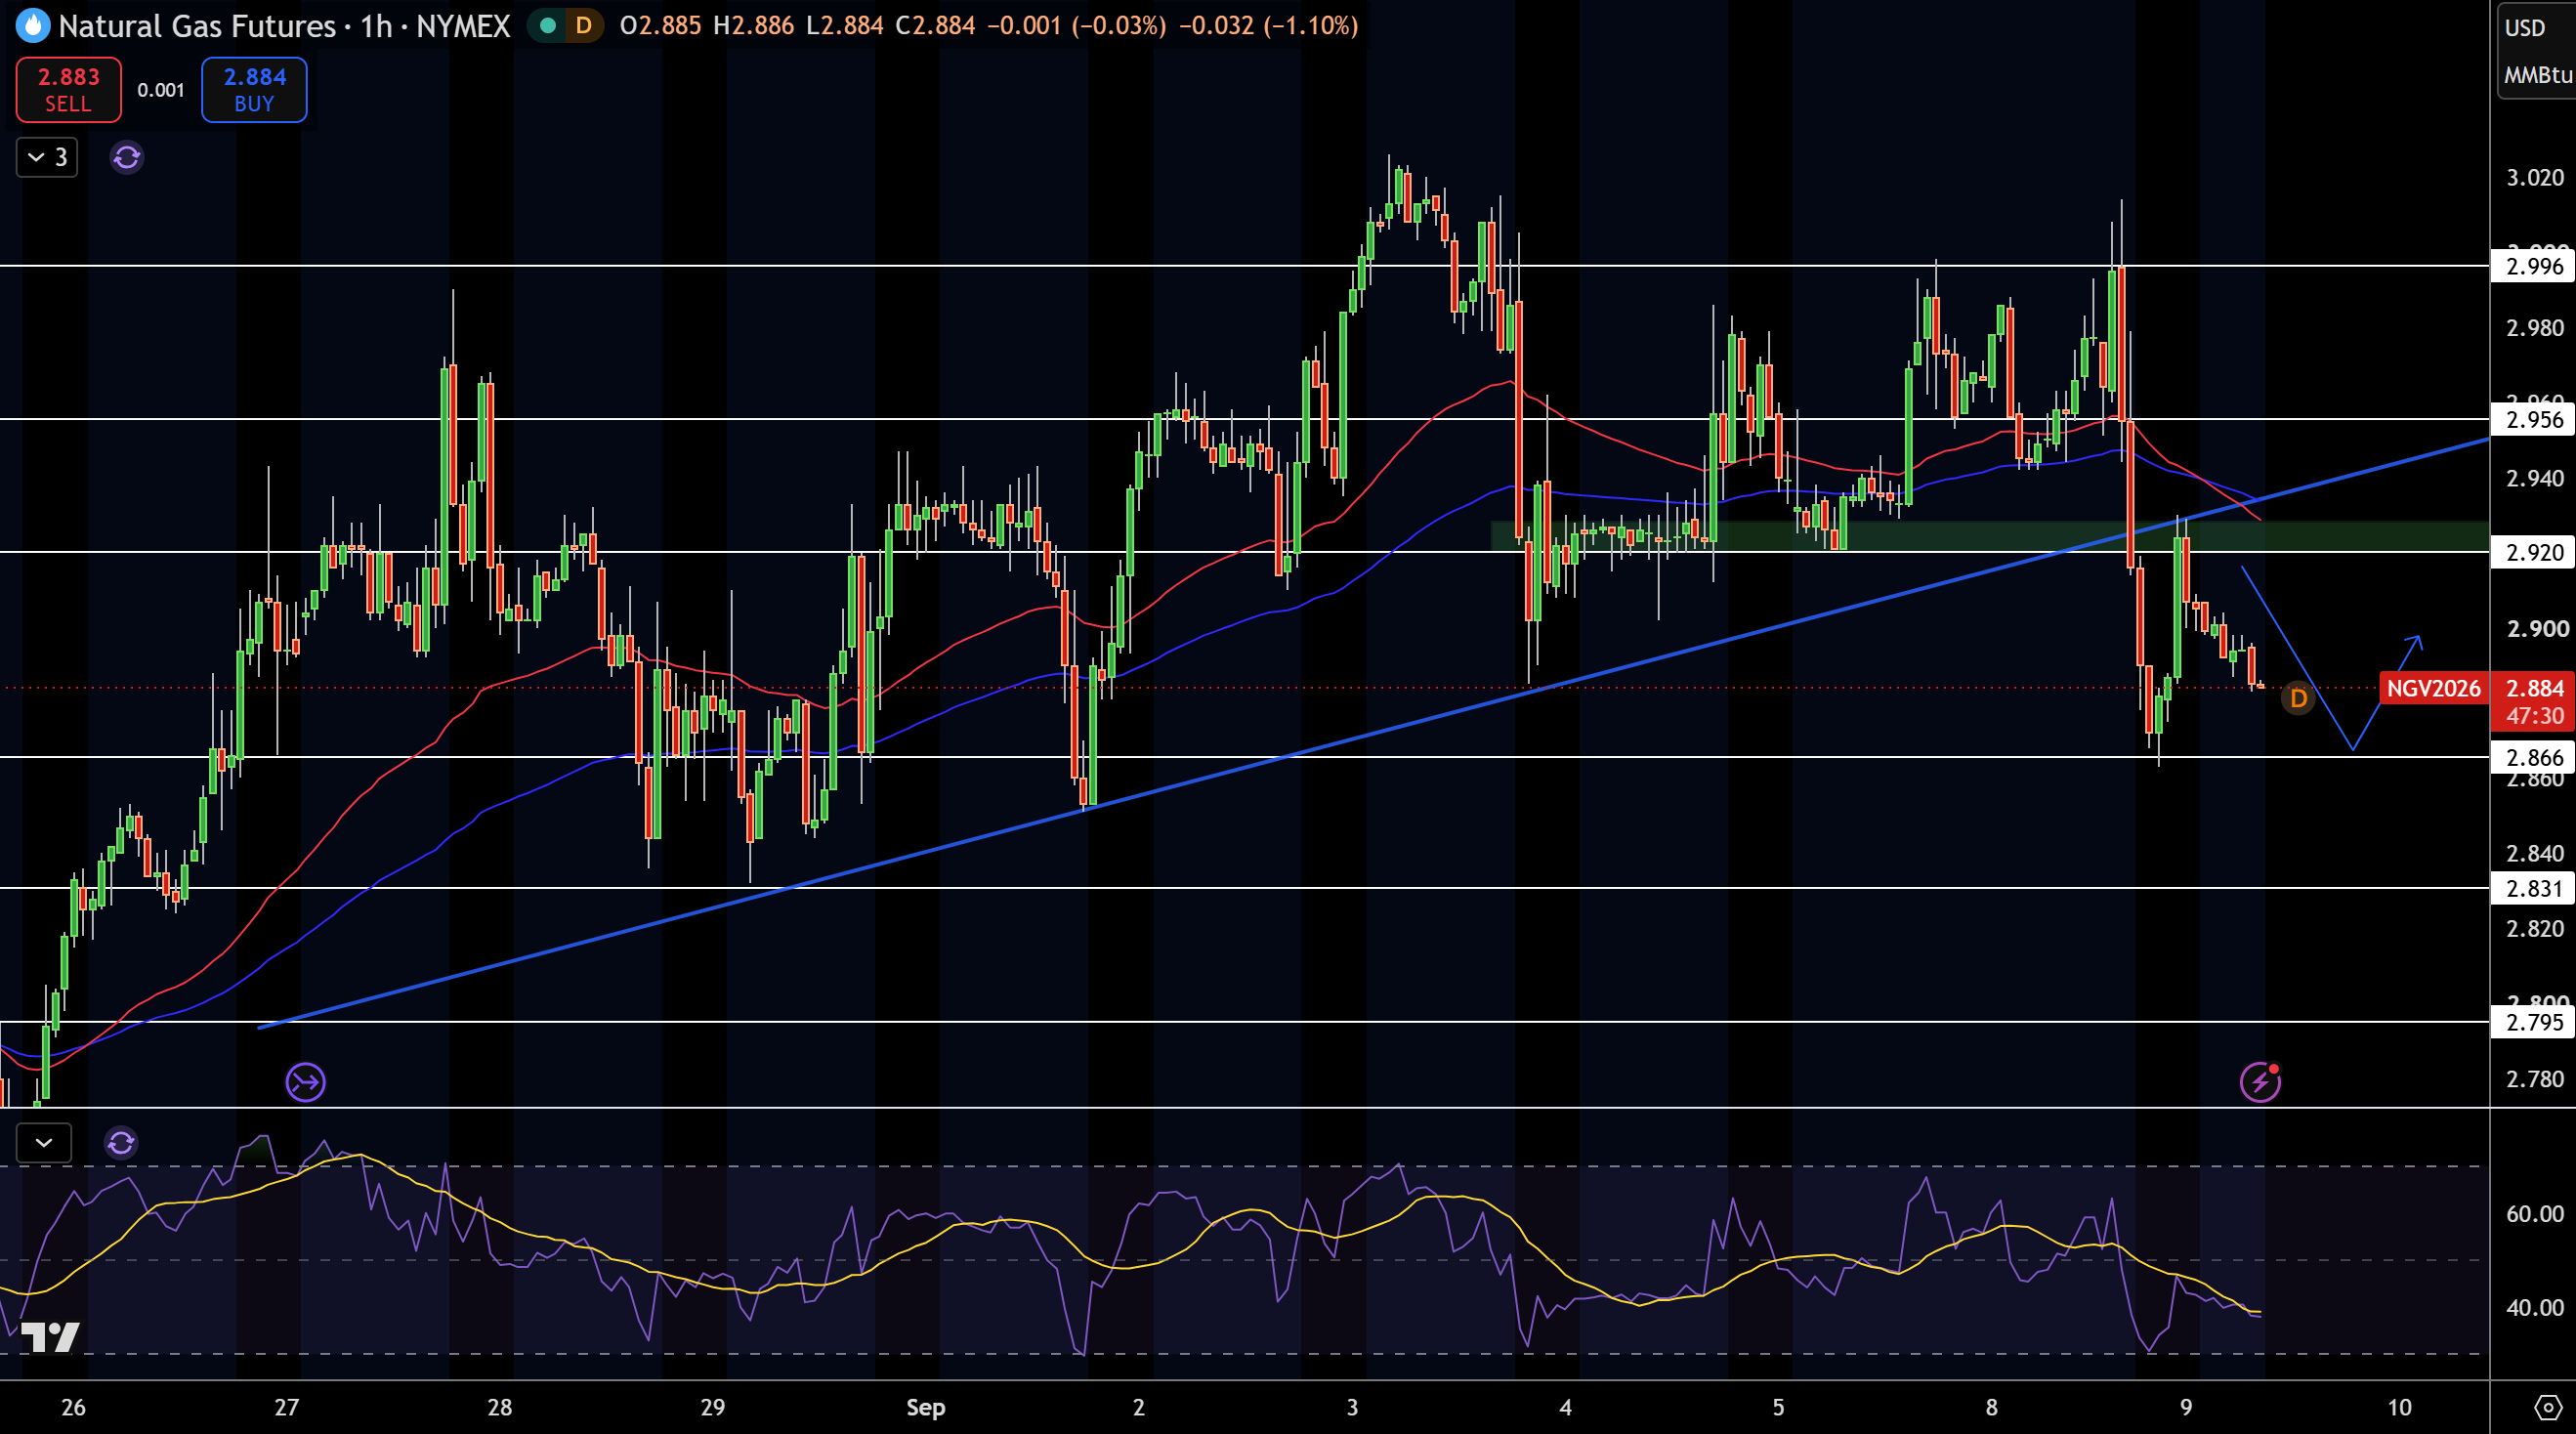Screen dimensions: 2576x1434
Task: Open the USD currency selector
Action: pyautogui.click(x=2525, y=28)
